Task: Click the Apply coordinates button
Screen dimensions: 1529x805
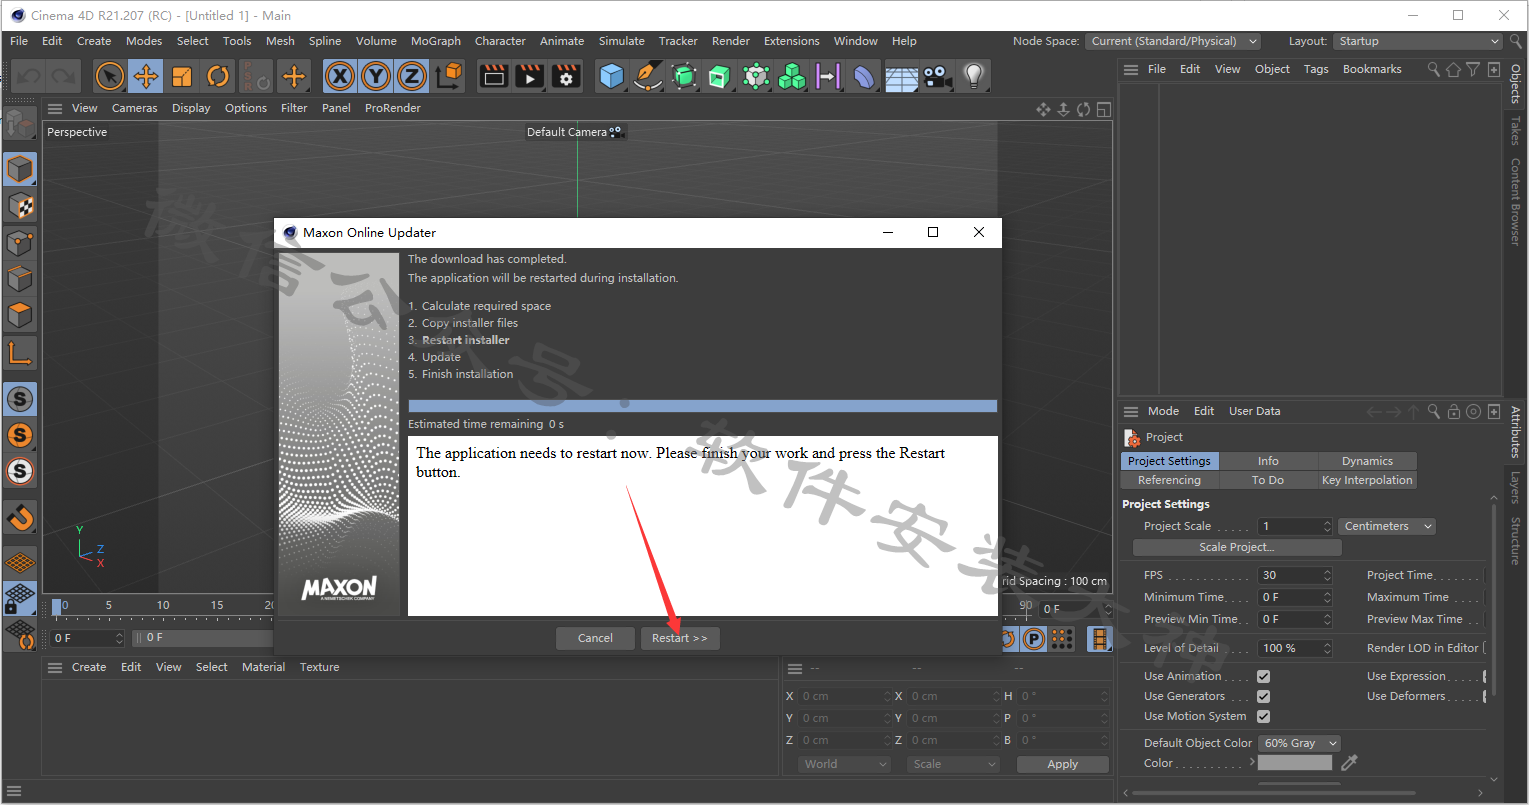Action: click(1063, 764)
